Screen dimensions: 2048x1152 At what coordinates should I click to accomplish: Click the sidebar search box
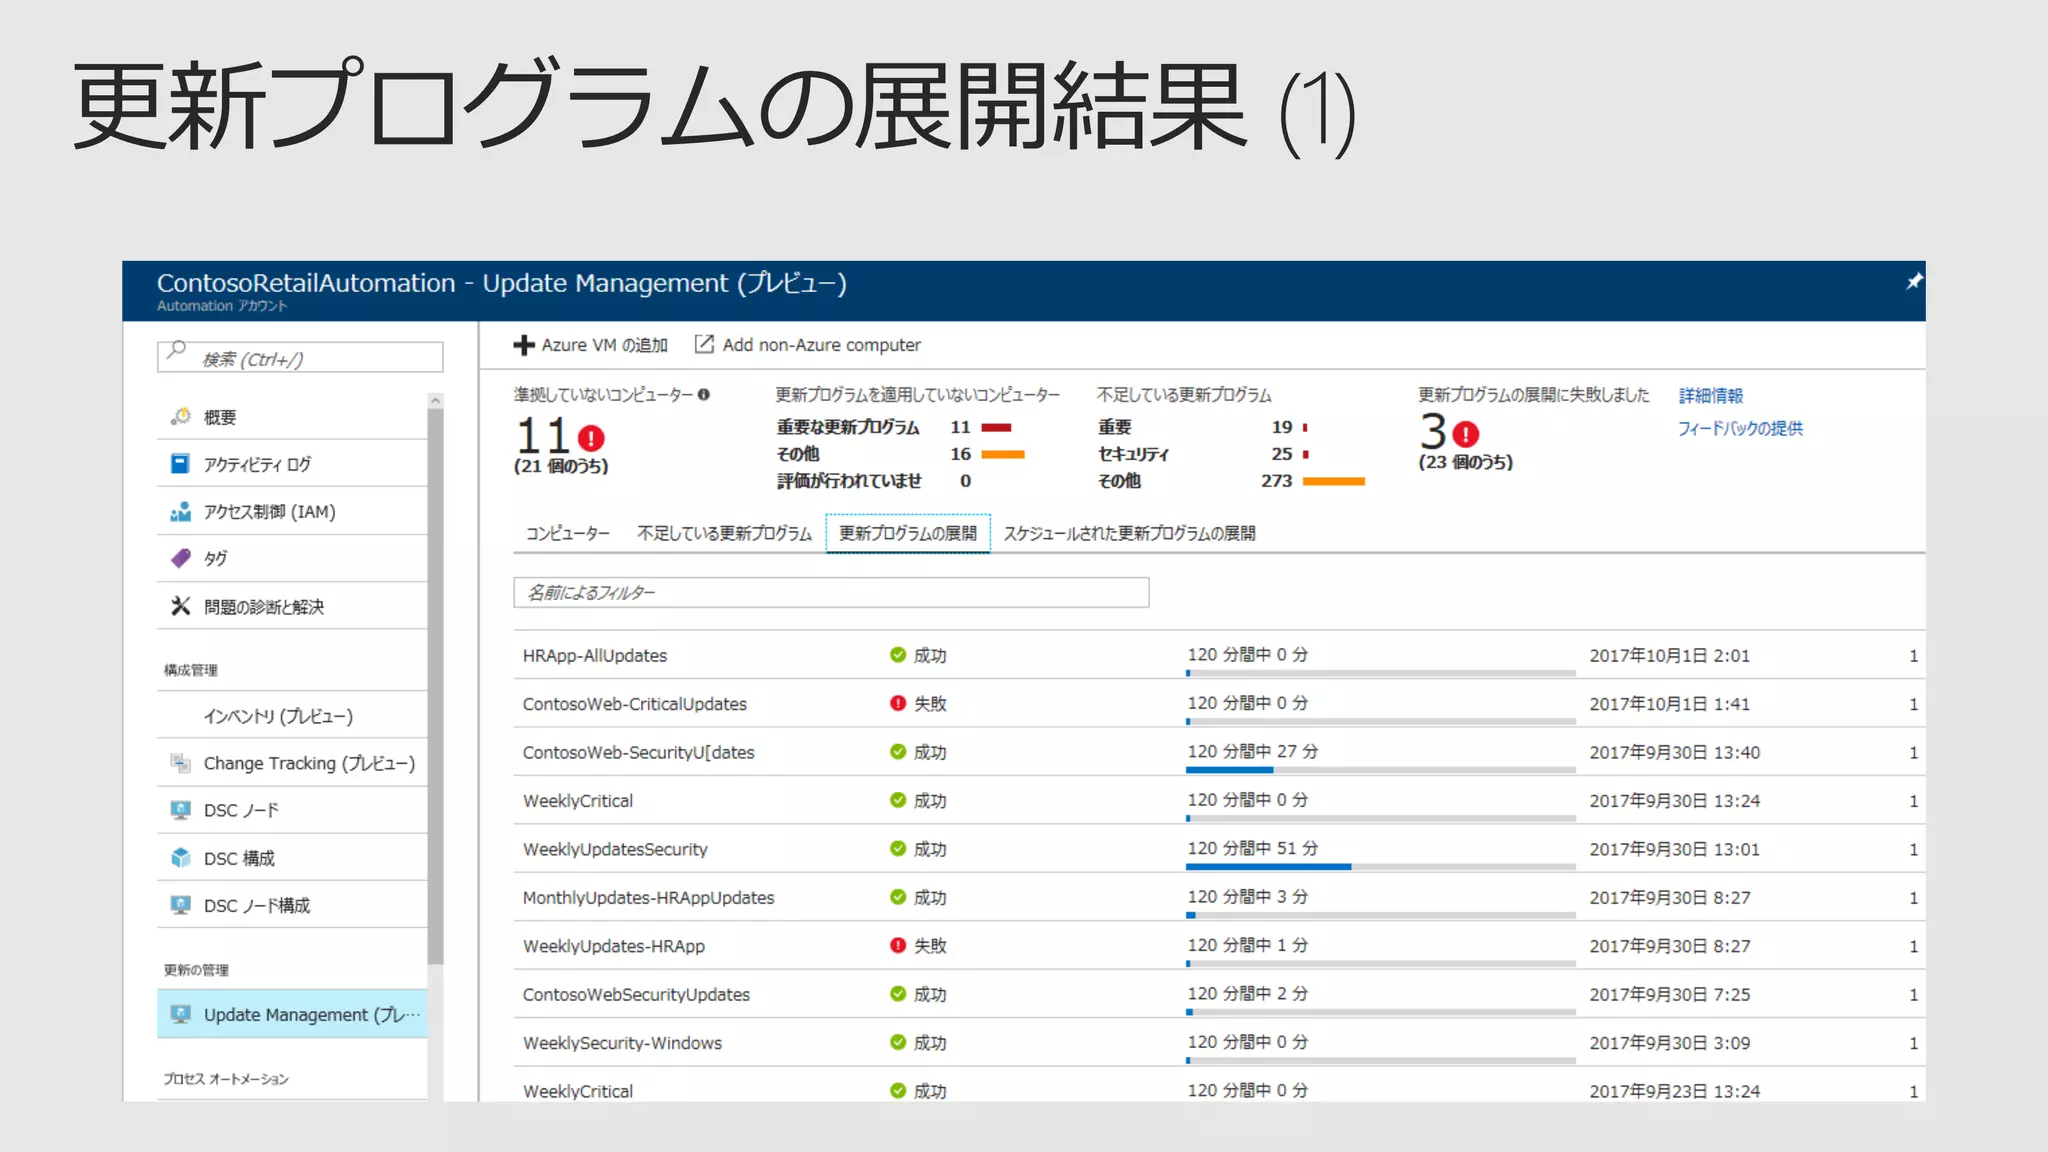300,358
